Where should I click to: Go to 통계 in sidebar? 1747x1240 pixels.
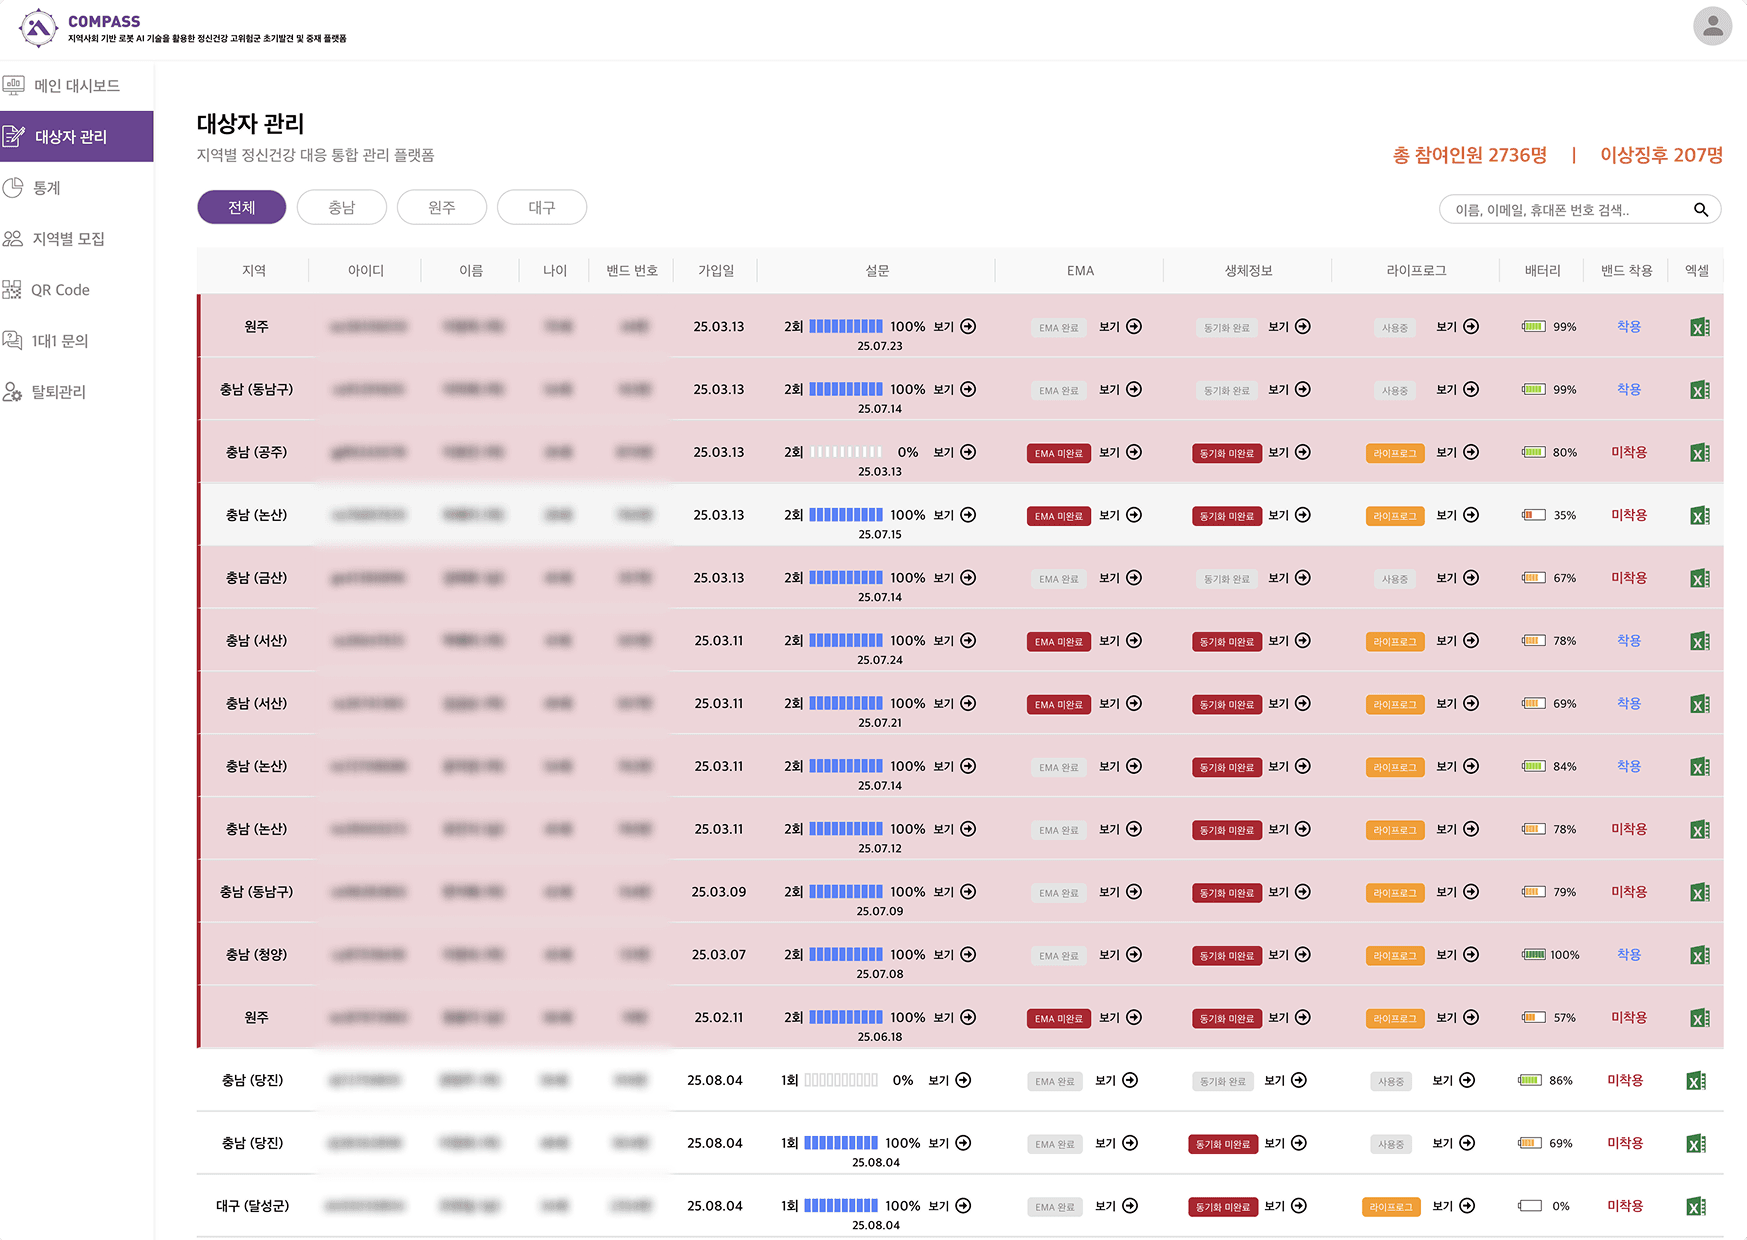[x=47, y=188]
